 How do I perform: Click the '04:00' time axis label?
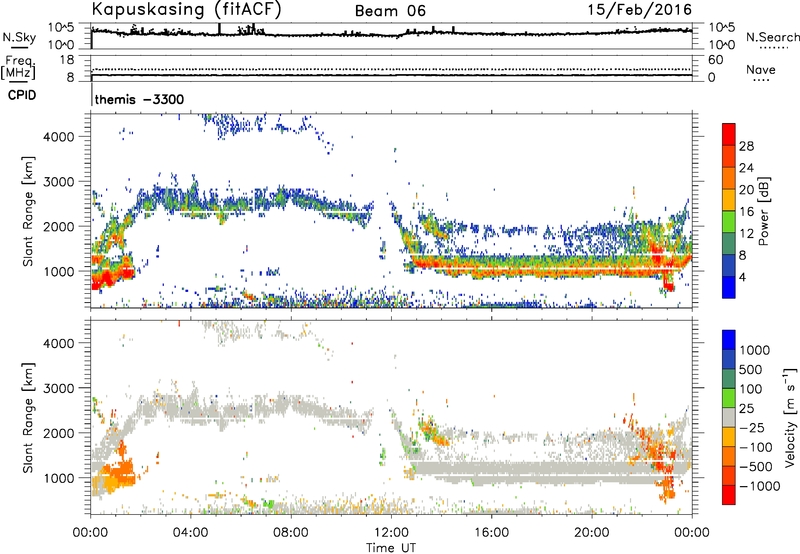[x=191, y=533]
